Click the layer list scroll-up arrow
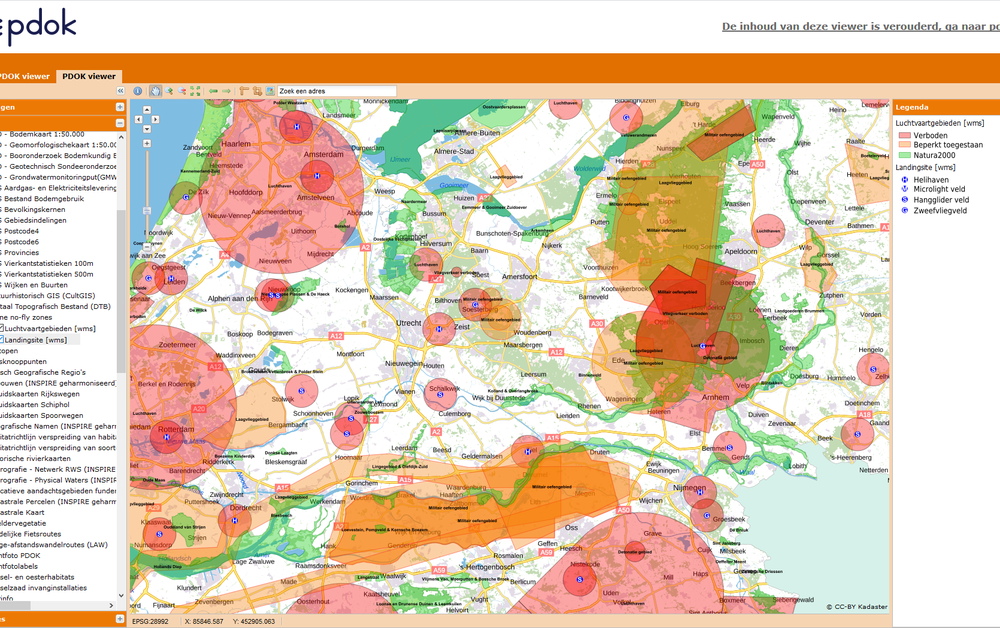The width and height of the screenshot is (1000, 628). pos(121,136)
